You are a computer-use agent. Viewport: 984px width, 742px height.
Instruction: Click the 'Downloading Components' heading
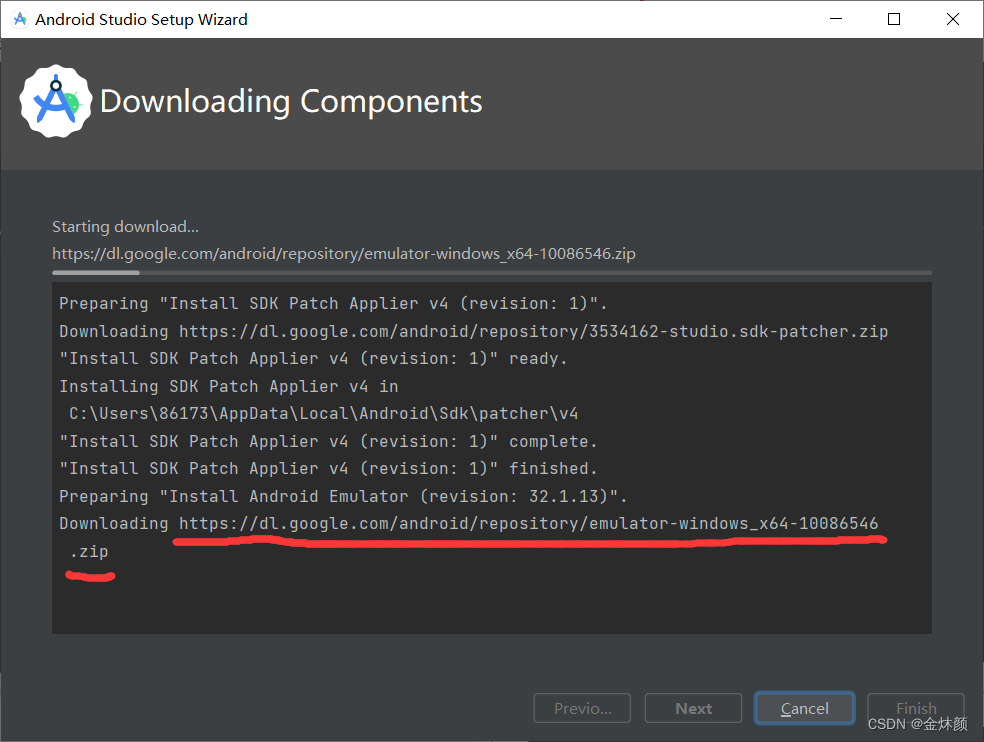tap(291, 101)
